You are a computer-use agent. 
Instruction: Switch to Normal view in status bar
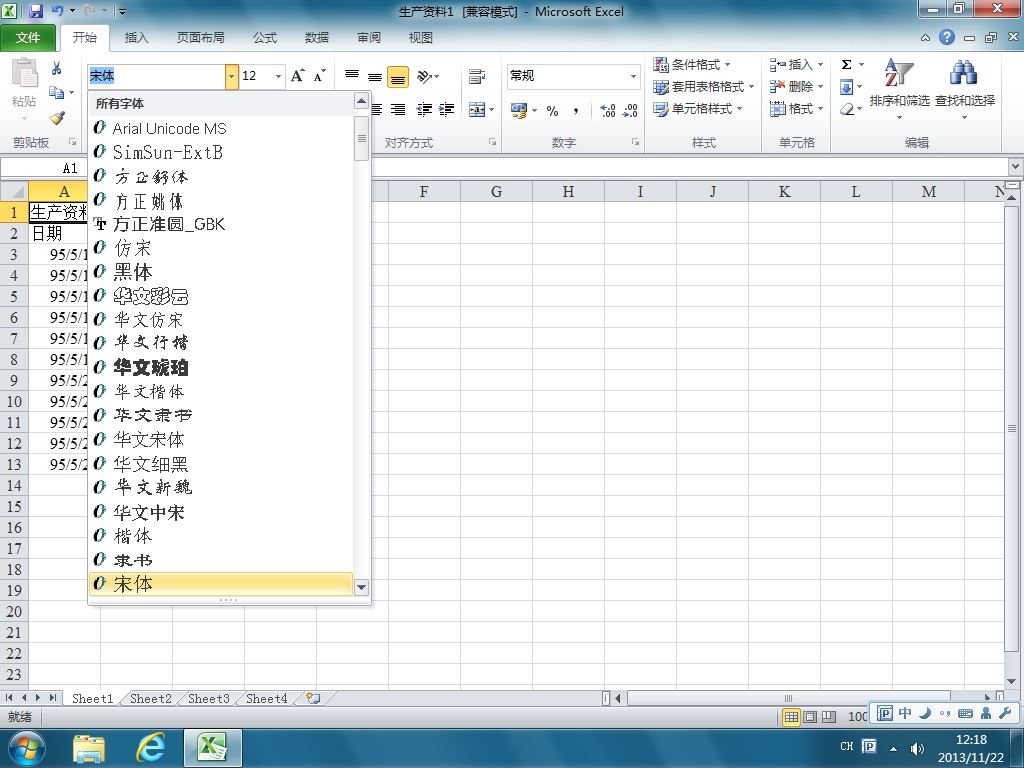[x=791, y=717]
